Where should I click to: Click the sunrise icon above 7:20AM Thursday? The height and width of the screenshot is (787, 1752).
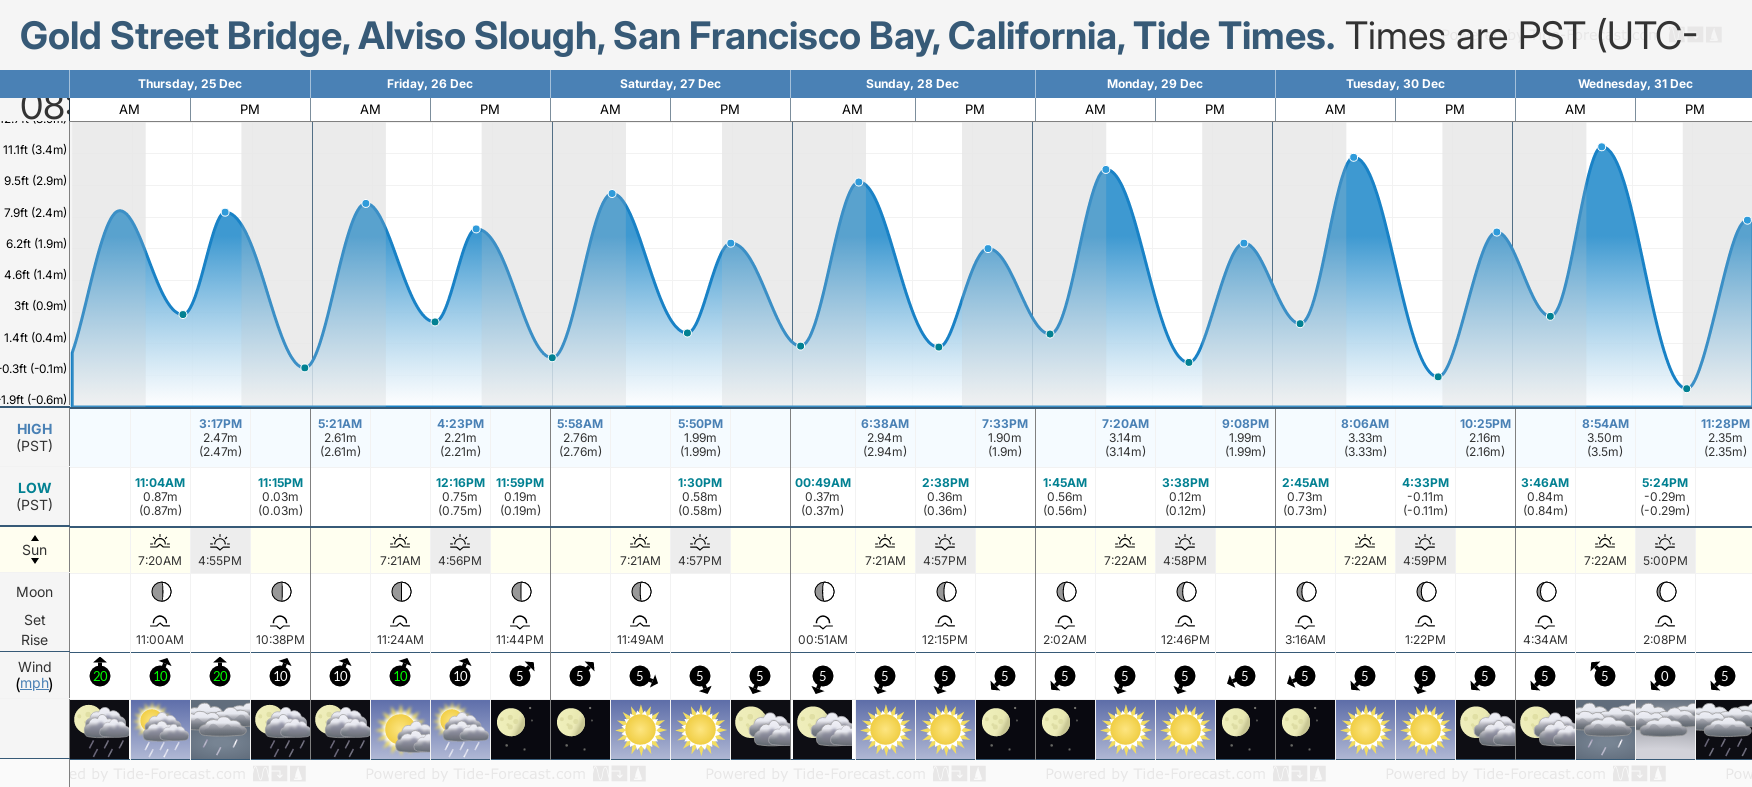[x=160, y=542]
